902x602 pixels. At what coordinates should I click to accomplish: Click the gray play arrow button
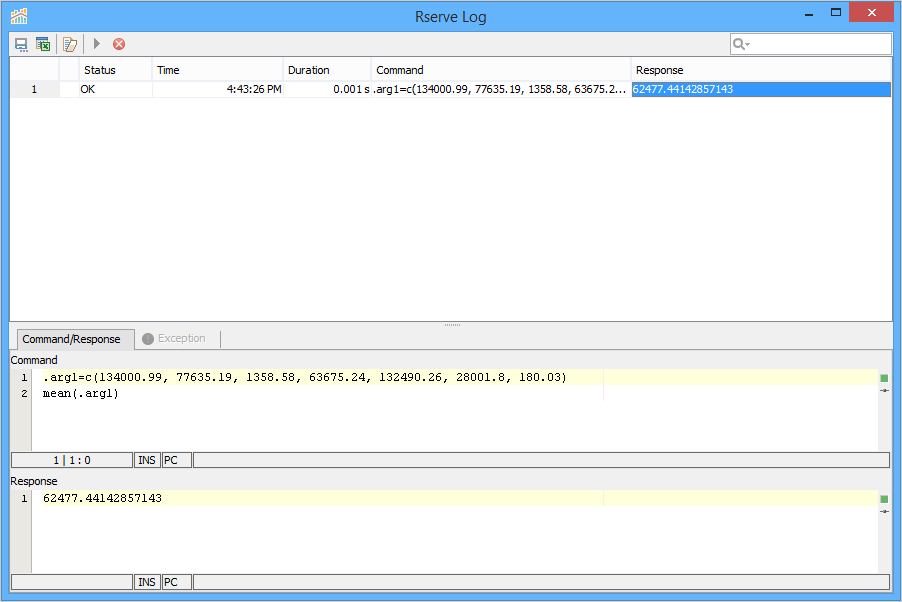click(97, 44)
